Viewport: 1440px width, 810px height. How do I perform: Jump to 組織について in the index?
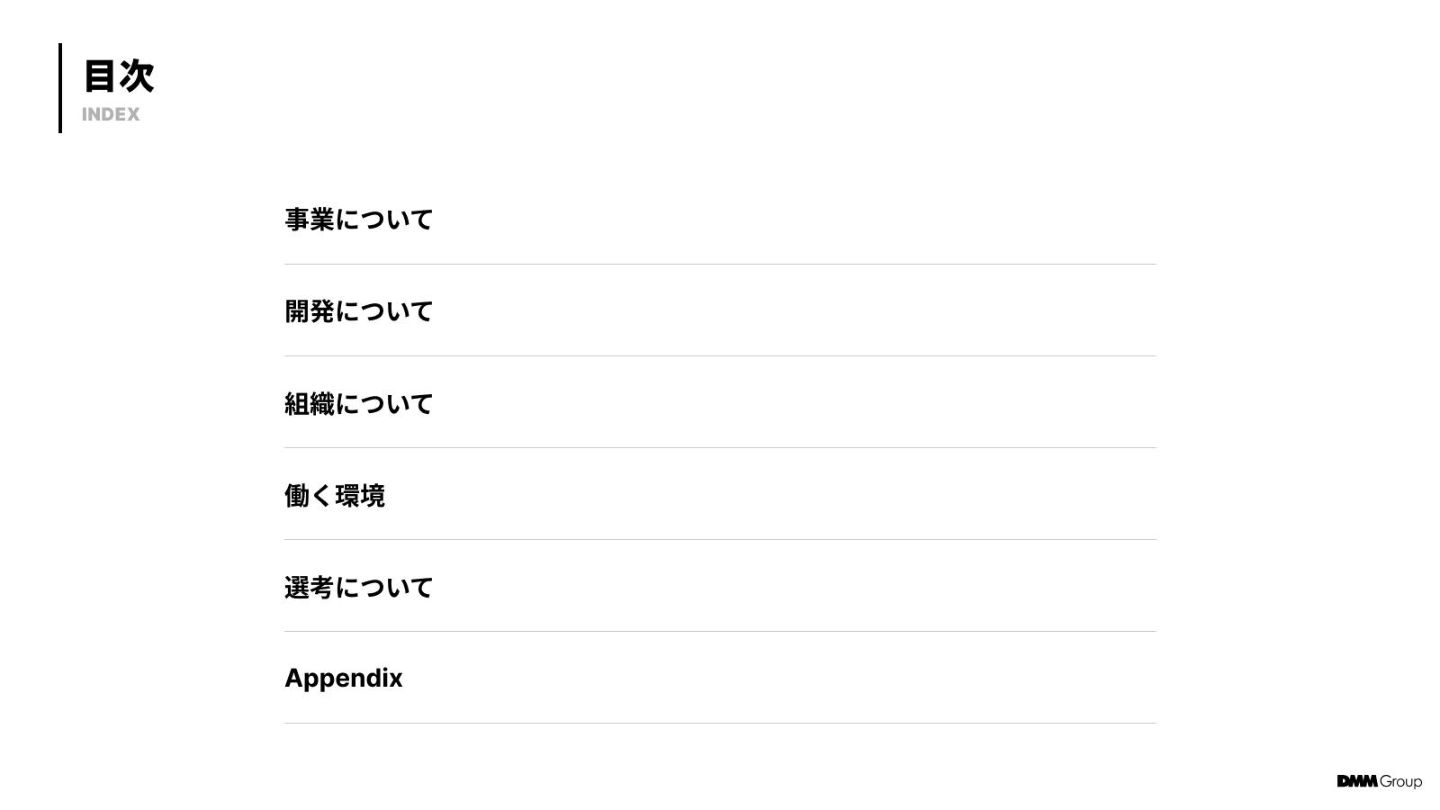click(358, 403)
